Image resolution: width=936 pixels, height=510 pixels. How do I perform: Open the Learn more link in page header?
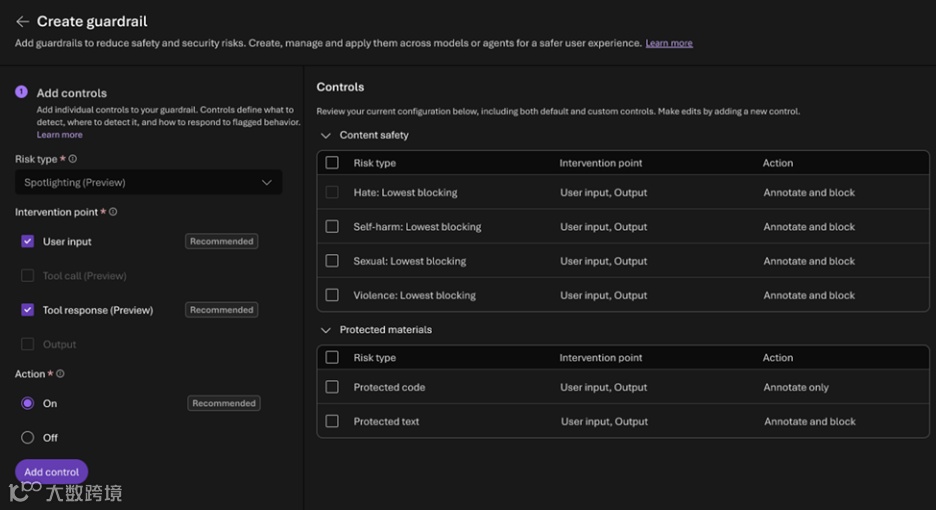(669, 43)
